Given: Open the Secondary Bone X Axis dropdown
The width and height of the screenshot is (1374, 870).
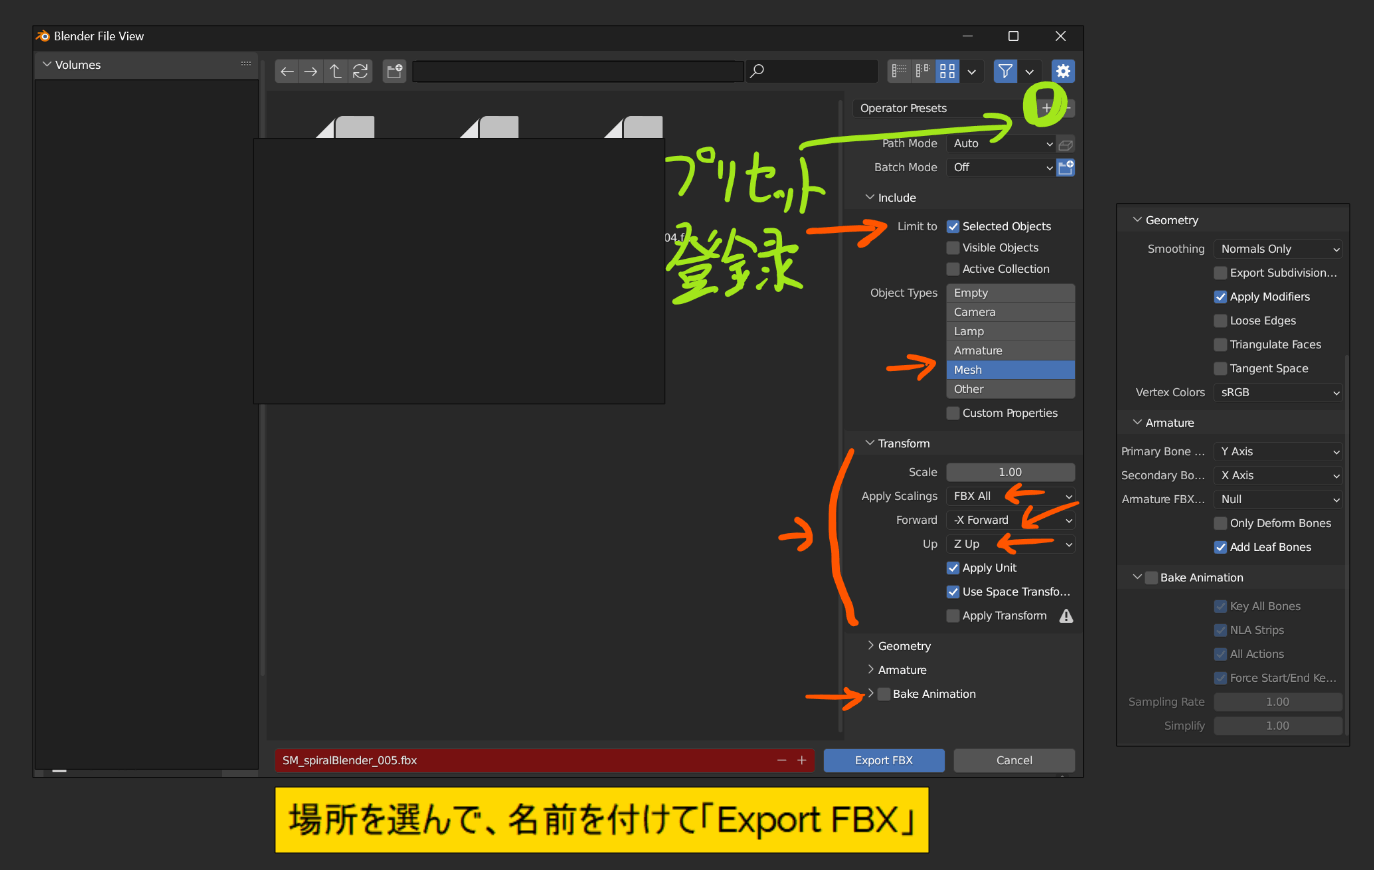Looking at the screenshot, I should [x=1278, y=476].
